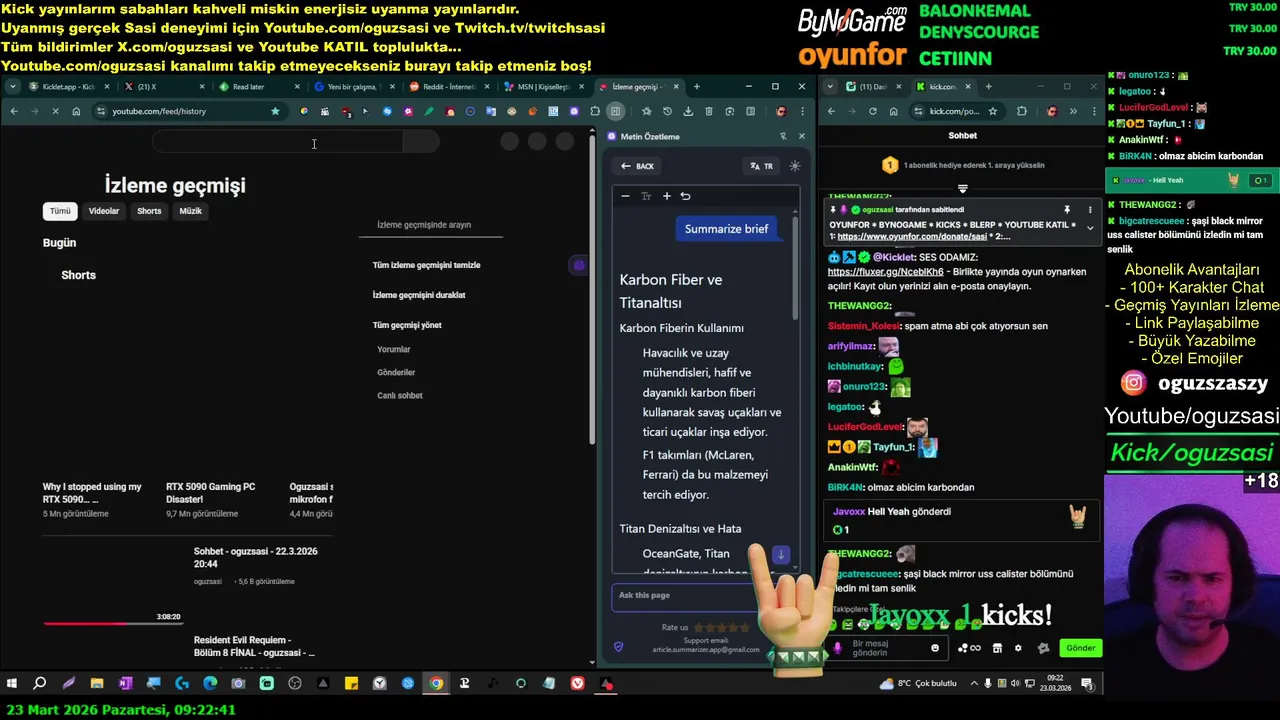1280x720 pixels.
Task: Click the BACK button in summarizer panel
Action: [637, 166]
